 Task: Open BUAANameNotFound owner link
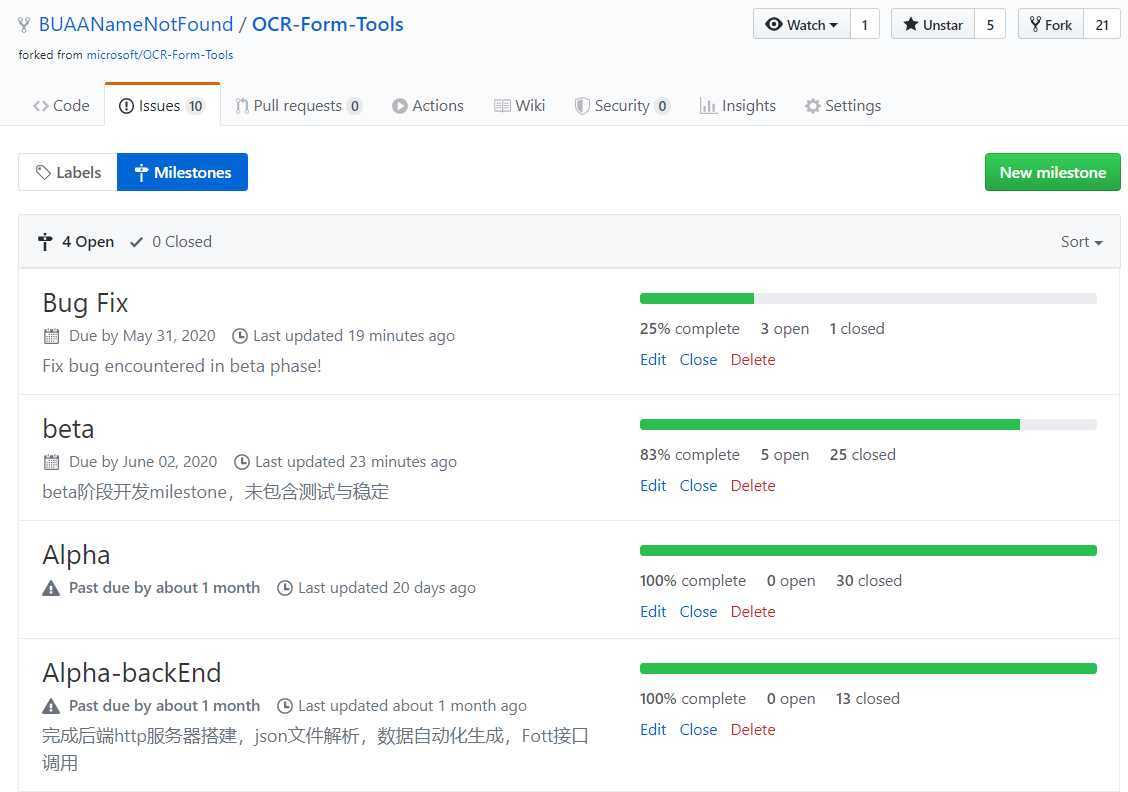click(x=136, y=24)
